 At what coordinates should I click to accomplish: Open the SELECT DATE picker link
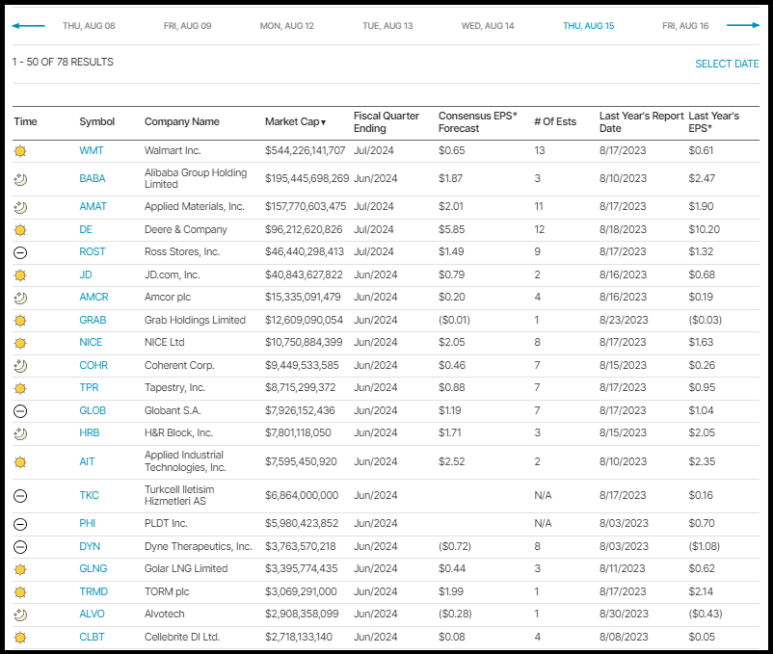pos(727,64)
